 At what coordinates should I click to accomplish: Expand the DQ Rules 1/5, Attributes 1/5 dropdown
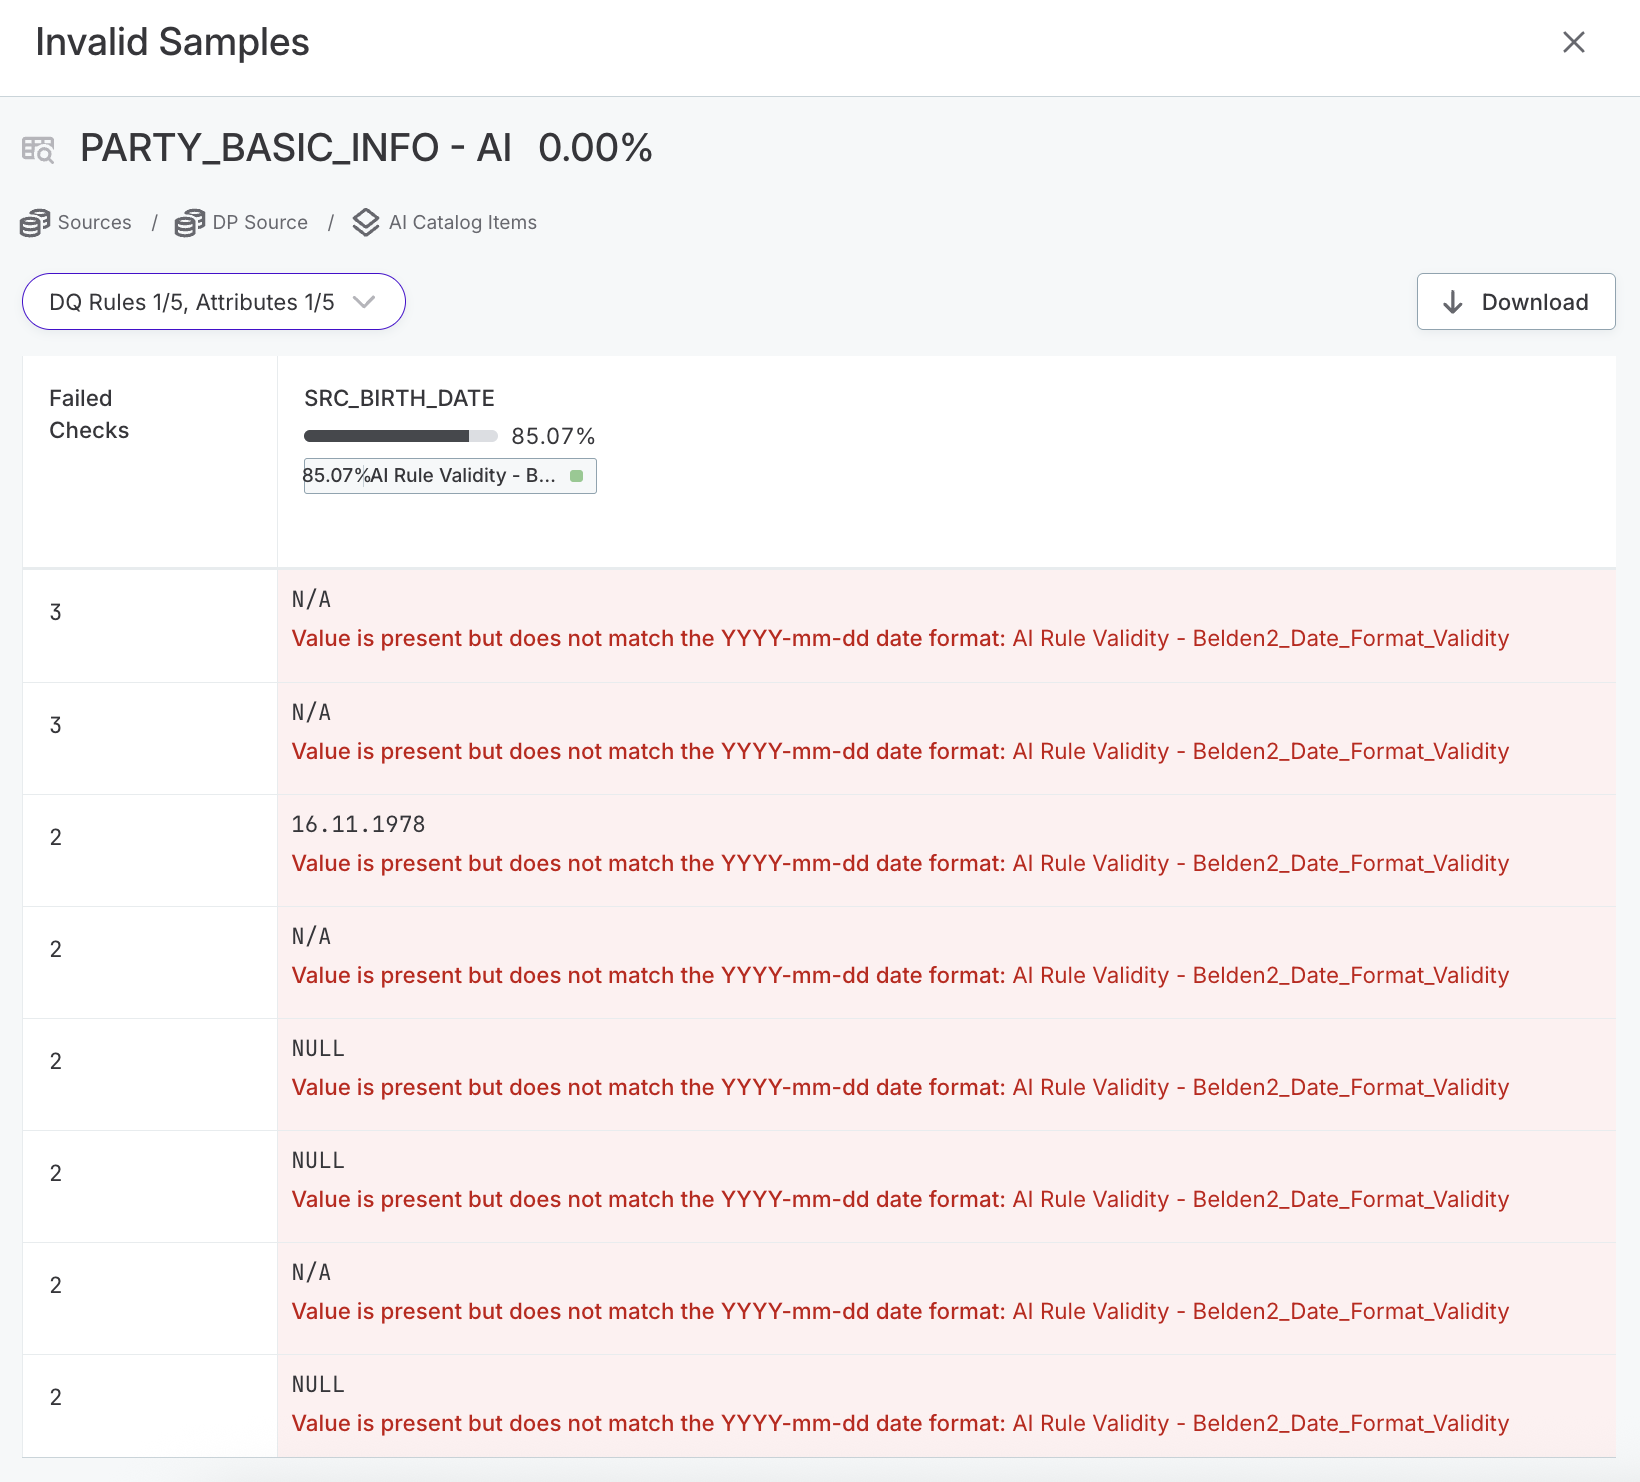(214, 302)
